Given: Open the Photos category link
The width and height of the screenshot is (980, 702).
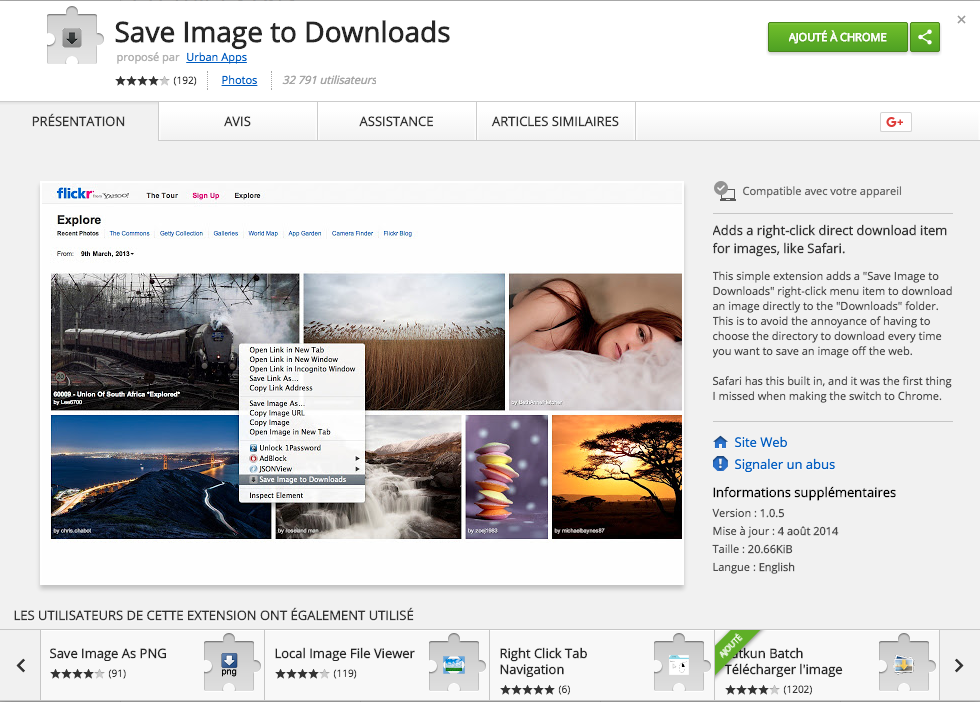Looking at the screenshot, I should [239, 80].
